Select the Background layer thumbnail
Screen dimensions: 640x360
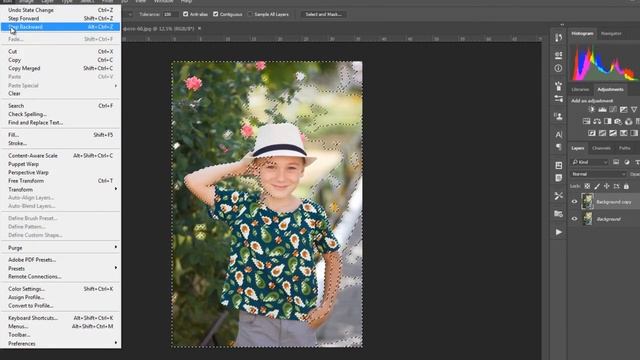(x=587, y=219)
